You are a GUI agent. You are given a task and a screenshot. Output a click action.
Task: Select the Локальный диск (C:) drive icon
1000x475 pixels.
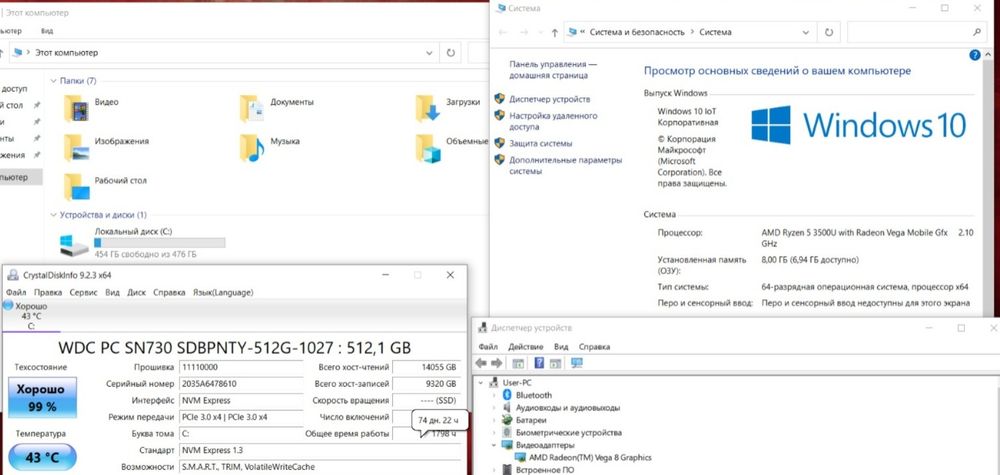pyautogui.click(x=74, y=245)
